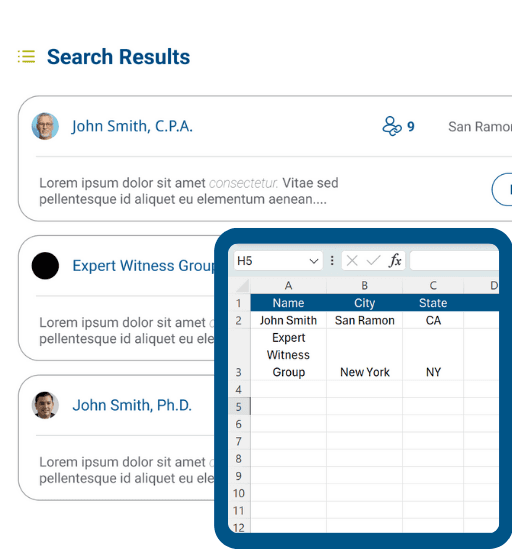This screenshot has width=512, height=549.
Task: Click cell containing NY
Action: pyautogui.click(x=433, y=355)
